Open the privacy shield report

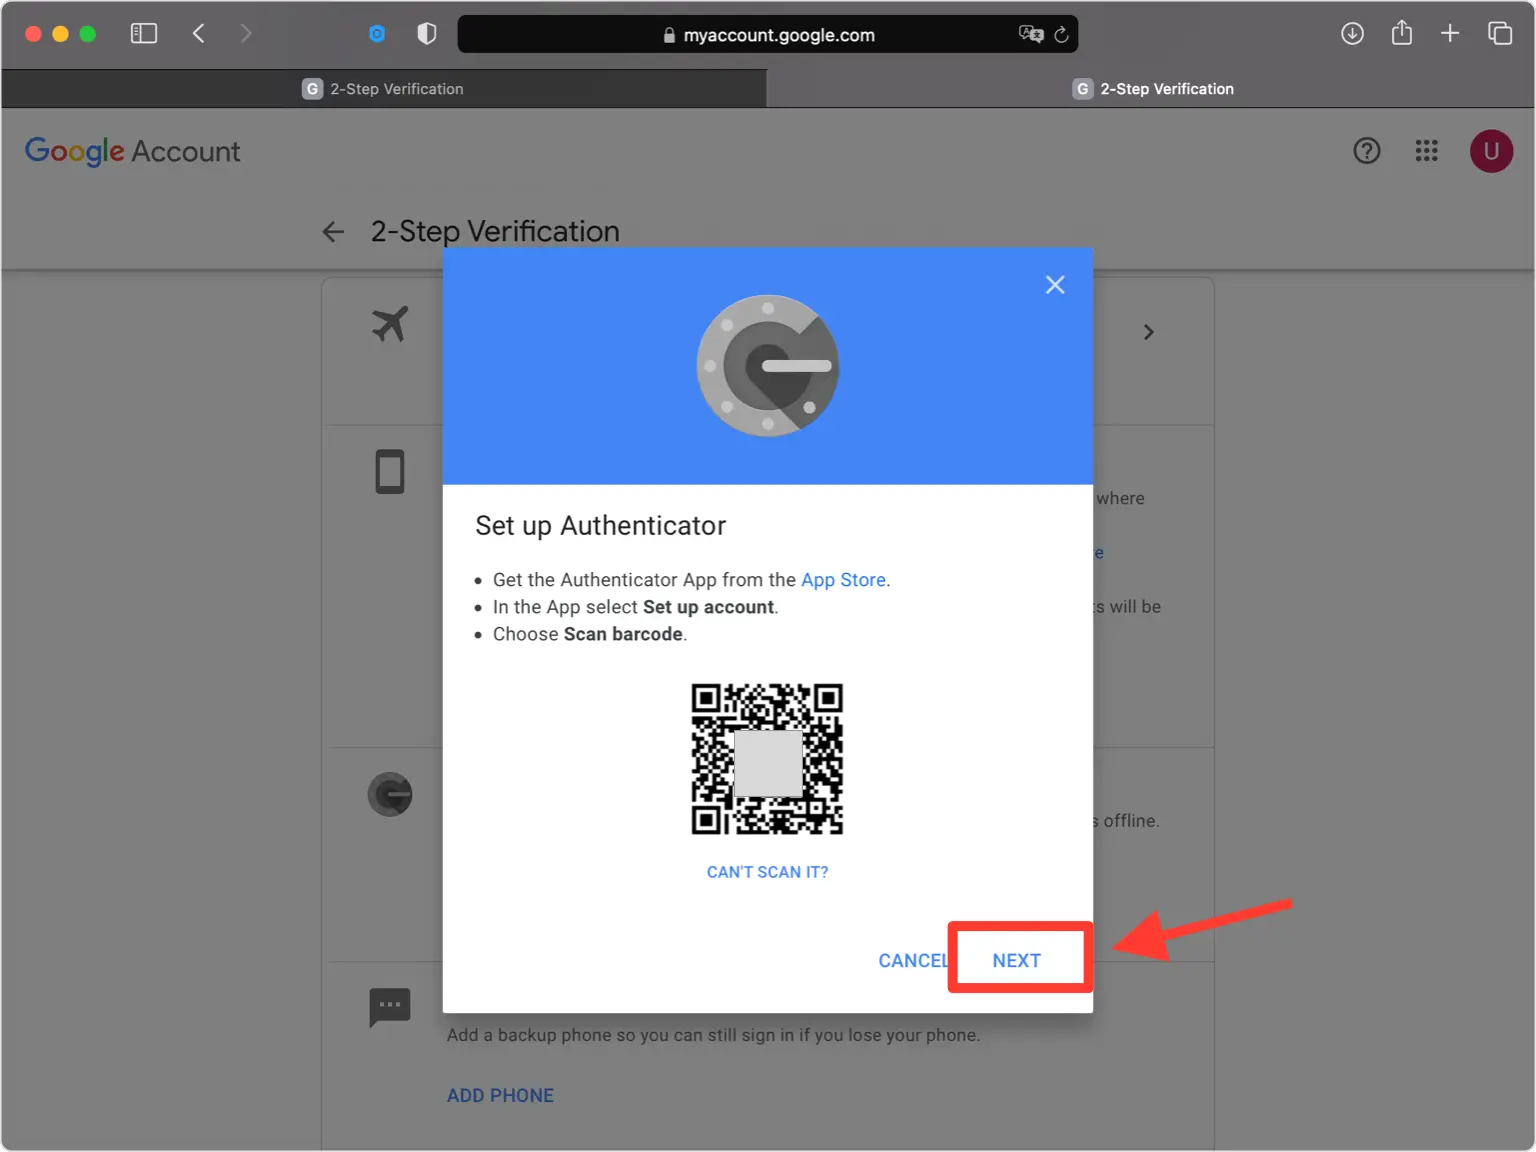427,34
